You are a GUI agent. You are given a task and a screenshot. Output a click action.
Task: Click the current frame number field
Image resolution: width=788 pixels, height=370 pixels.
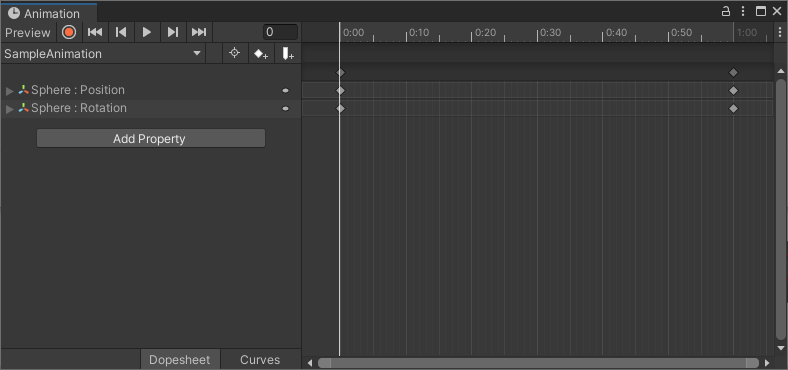280,32
